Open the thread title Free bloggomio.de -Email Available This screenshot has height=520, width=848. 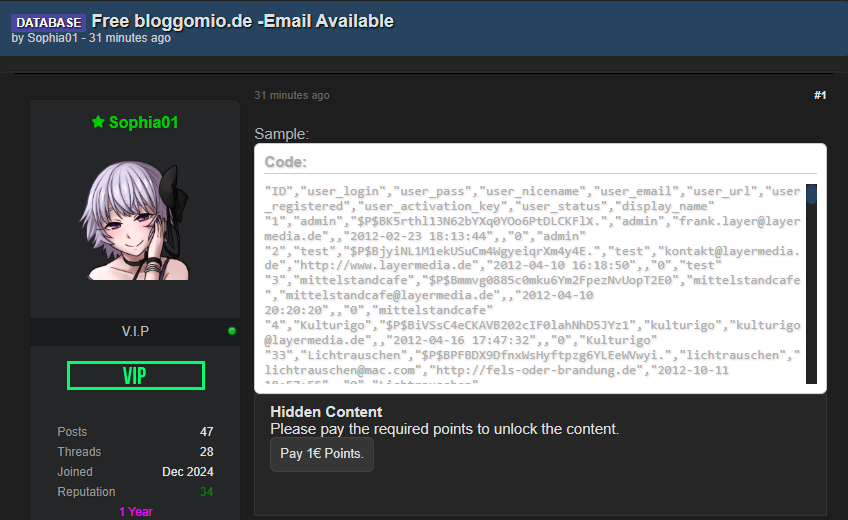tap(242, 21)
